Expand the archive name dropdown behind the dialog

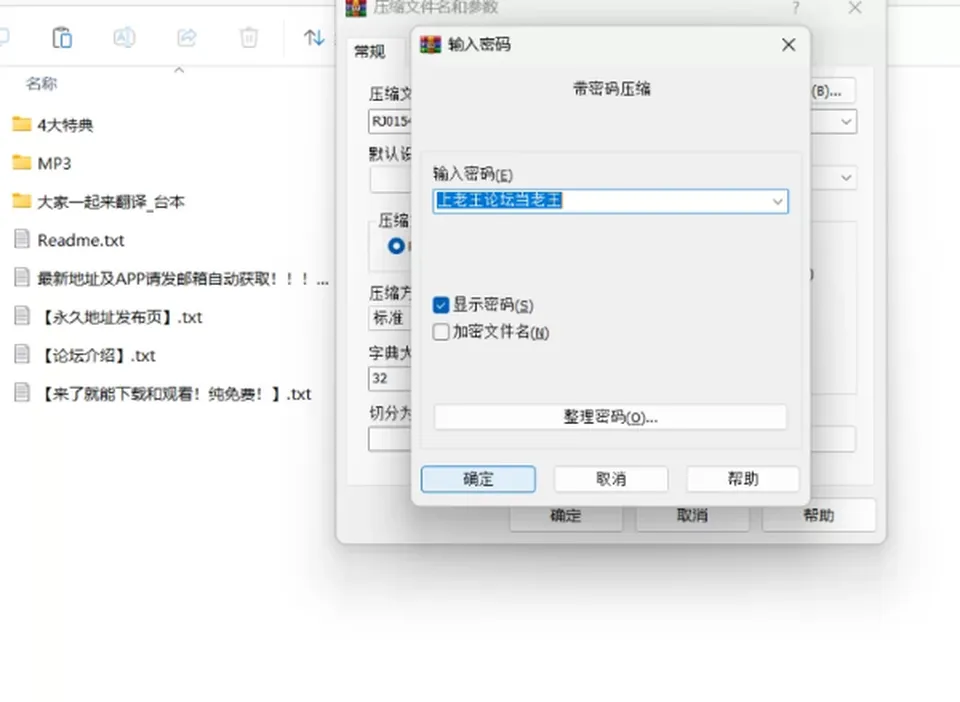(846, 122)
